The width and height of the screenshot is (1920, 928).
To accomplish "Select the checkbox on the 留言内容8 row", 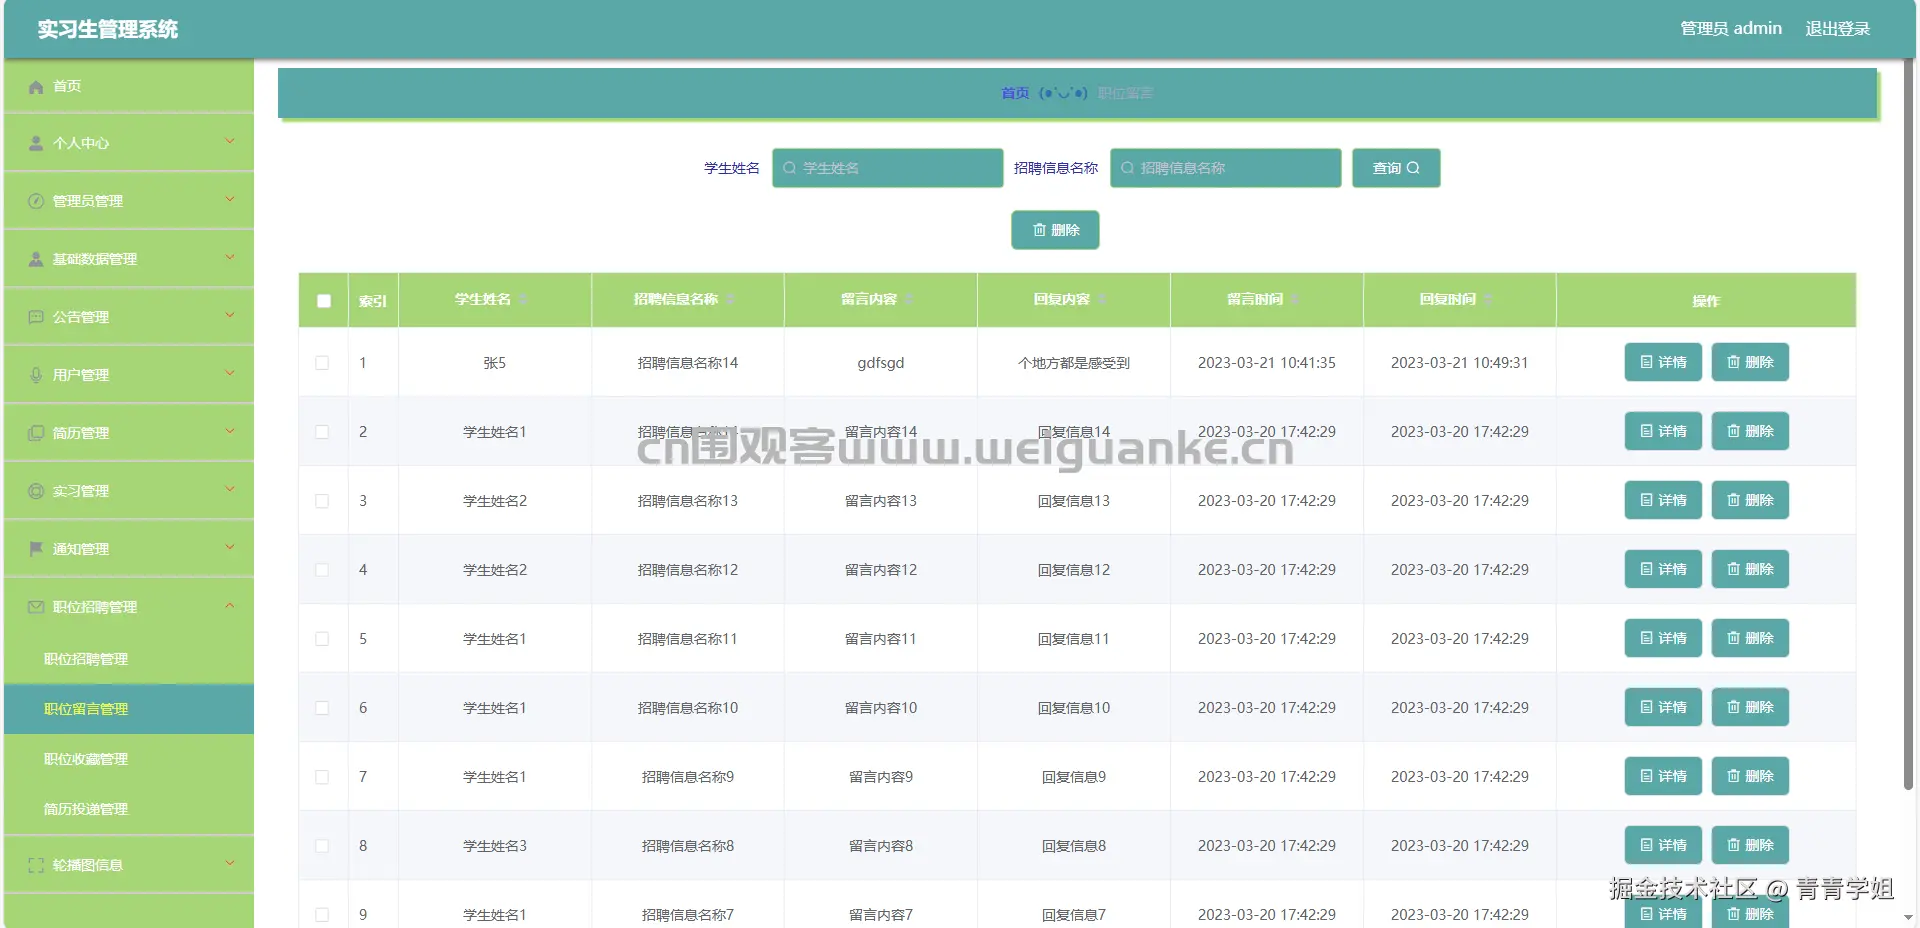I will pyautogui.click(x=322, y=846).
